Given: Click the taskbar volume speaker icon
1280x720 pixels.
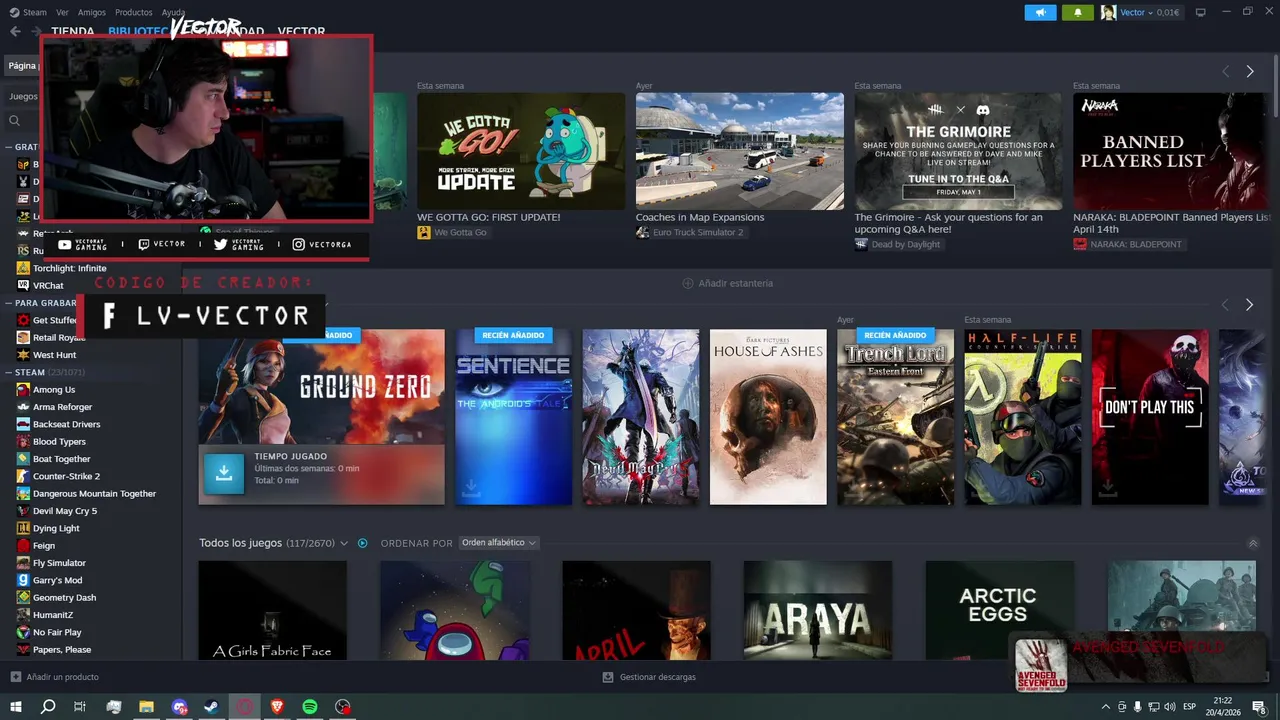Looking at the screenshot, I should coord(1171,707).
